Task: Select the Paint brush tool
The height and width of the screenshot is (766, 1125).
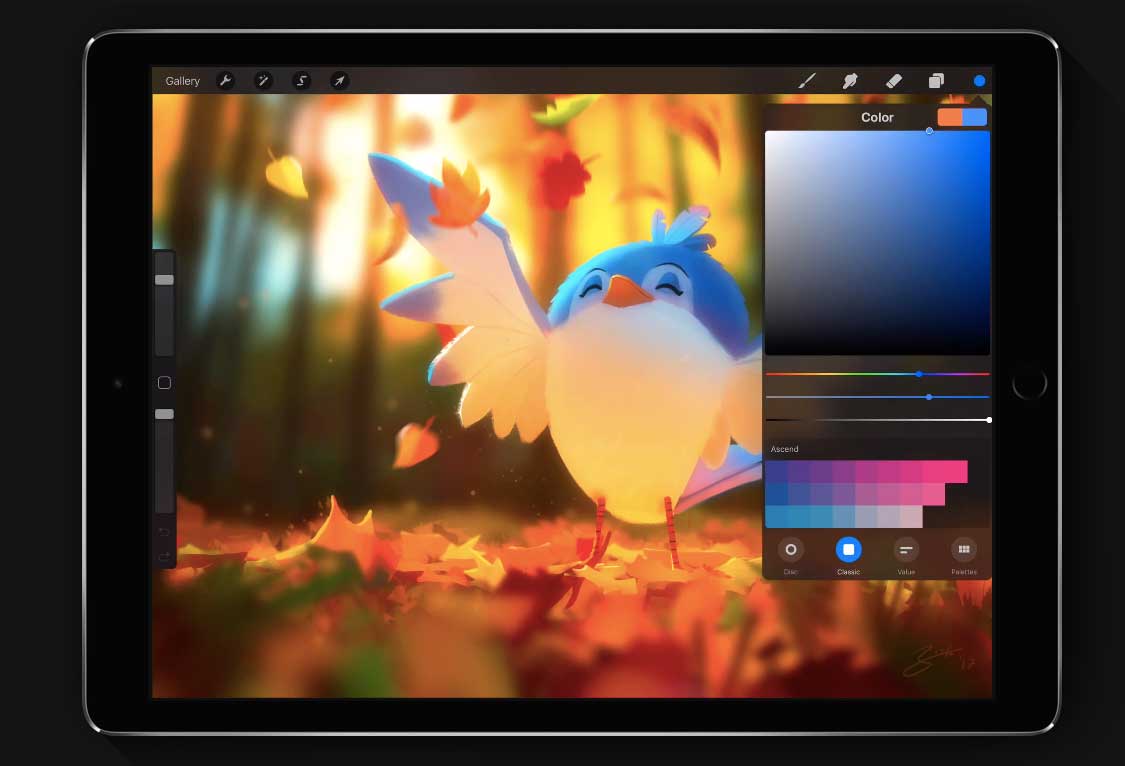Action: pyautogui.click(x=806, y=81)
